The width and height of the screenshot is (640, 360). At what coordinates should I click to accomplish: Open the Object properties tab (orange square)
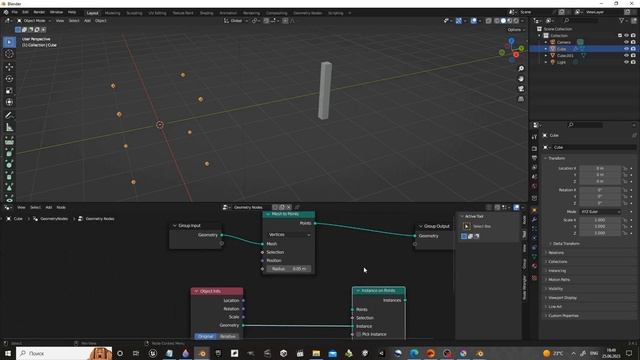click(x=534, y=210)
